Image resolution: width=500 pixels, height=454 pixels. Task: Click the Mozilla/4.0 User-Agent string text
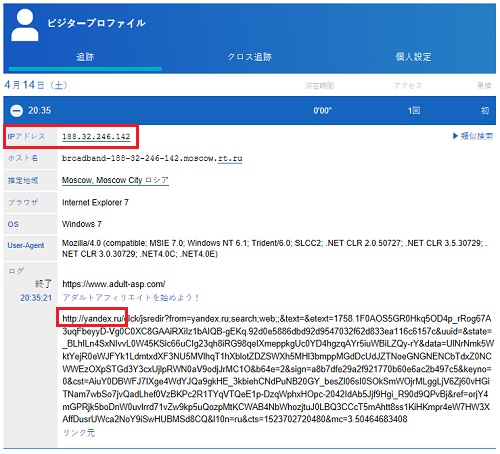(x=274, y=248)
